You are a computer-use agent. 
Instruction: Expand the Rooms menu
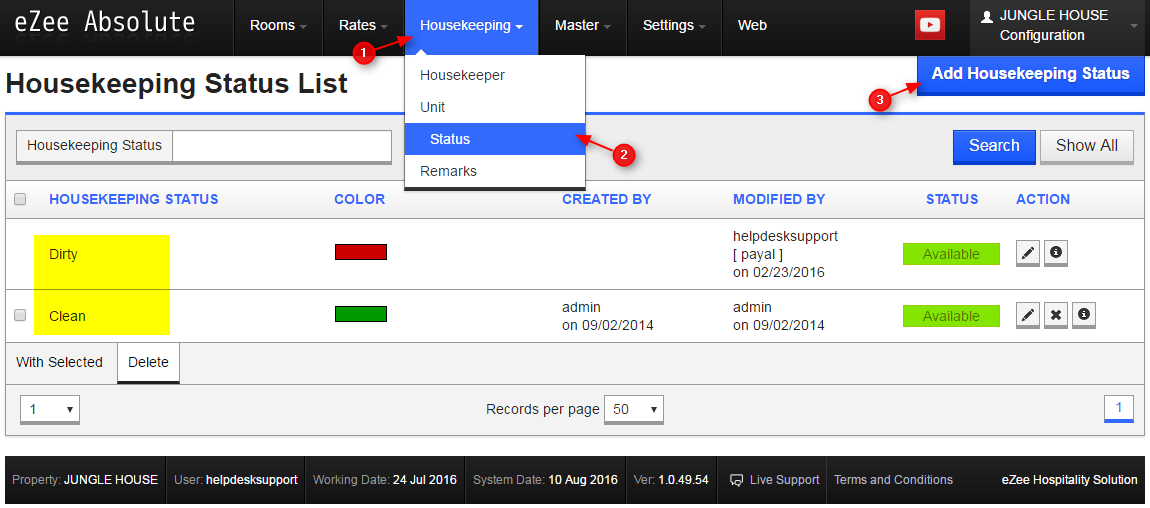pyautogui.click(x=278, y=26)
